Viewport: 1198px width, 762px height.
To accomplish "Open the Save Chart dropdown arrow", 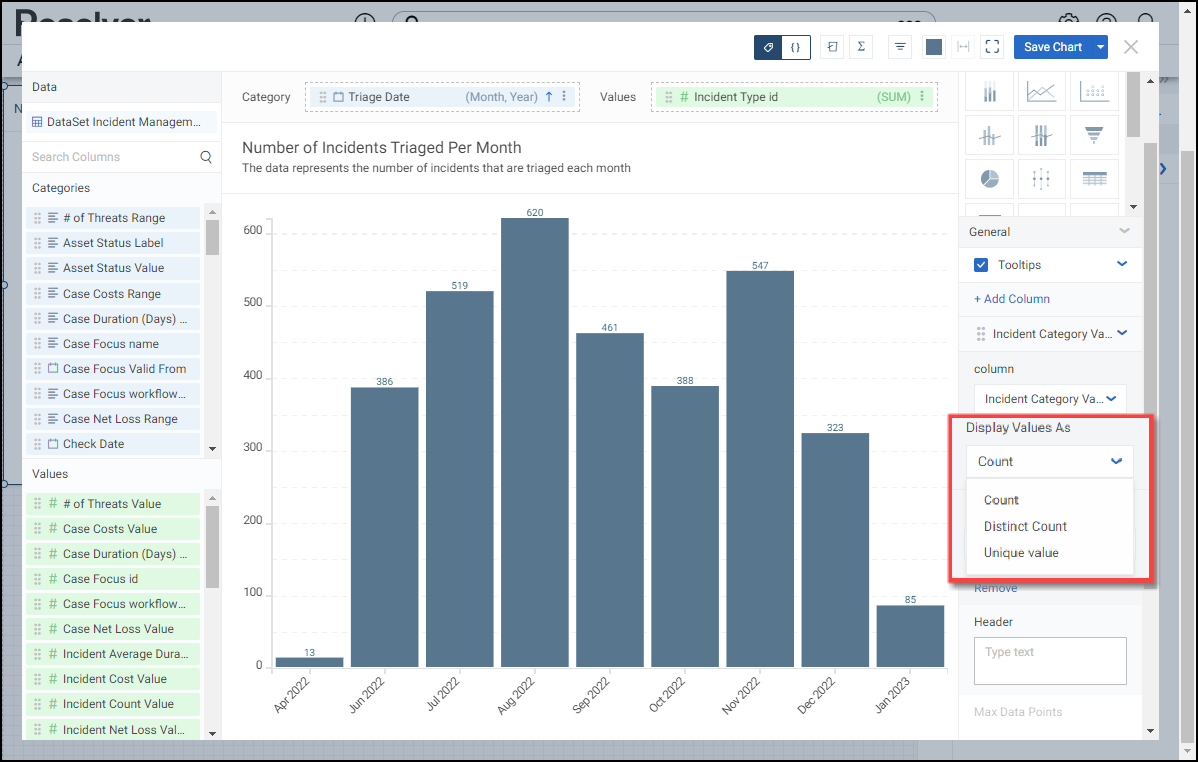I will click(1101, 47).
